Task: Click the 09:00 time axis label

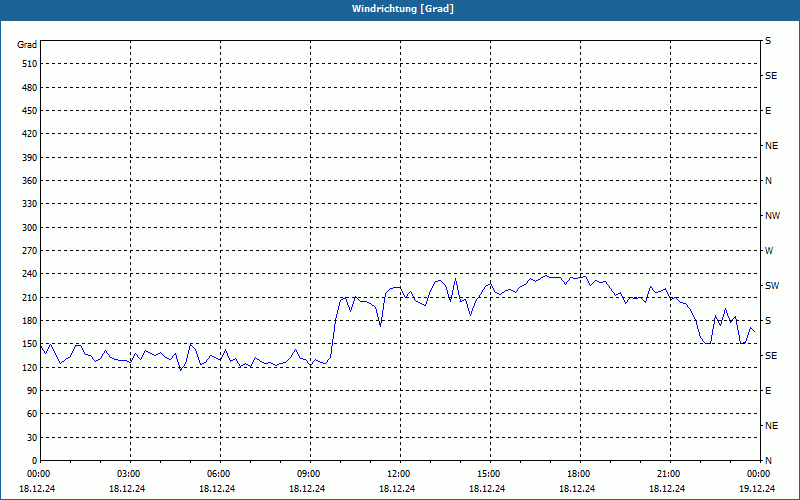Action: click(310, 474)
